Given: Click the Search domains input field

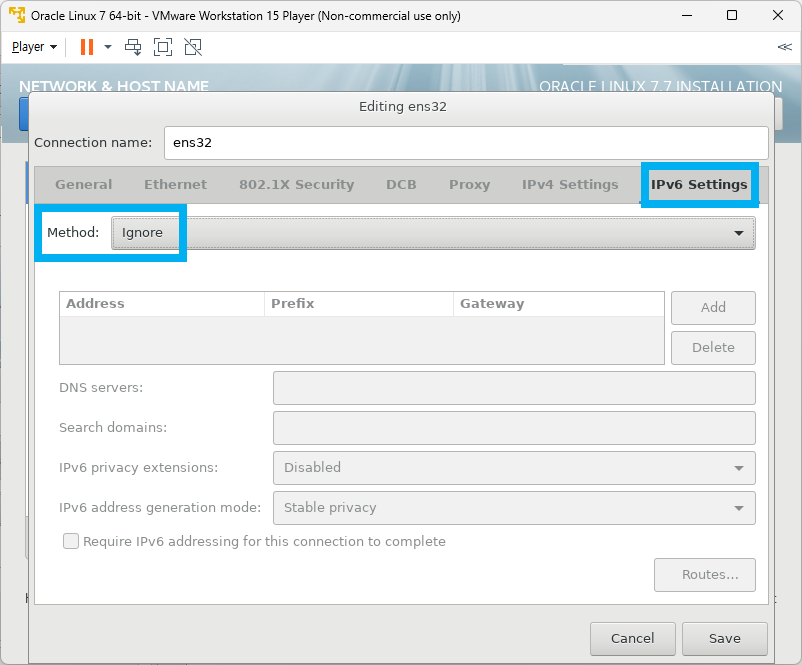Looking at the screenshot, I should click(x=514, y=428).
